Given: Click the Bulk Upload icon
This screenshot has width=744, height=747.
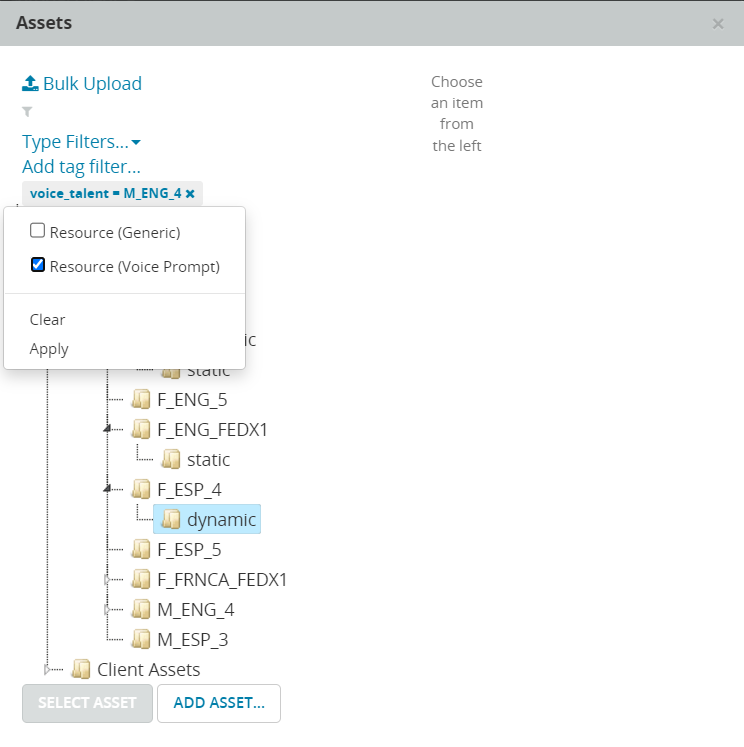Looking at the screenshot, I should point(30,83).
